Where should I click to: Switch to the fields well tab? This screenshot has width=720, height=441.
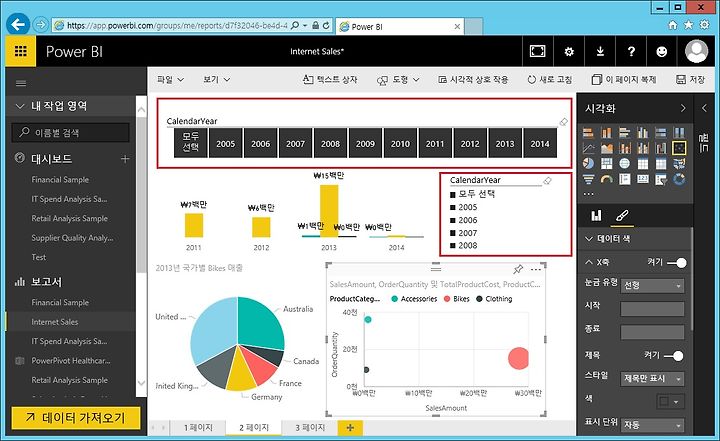[x=596, y=215]
